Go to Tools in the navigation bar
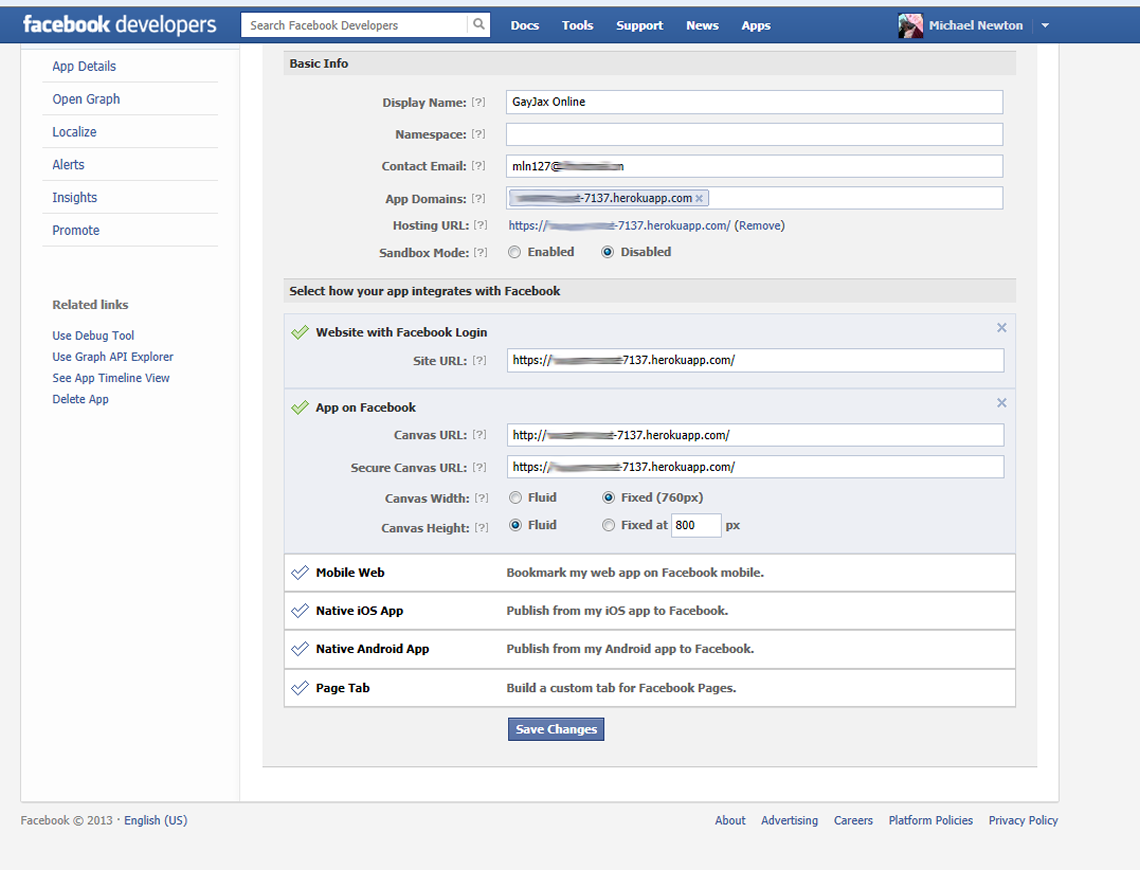1140x870 pixels. tap(577, 26)
